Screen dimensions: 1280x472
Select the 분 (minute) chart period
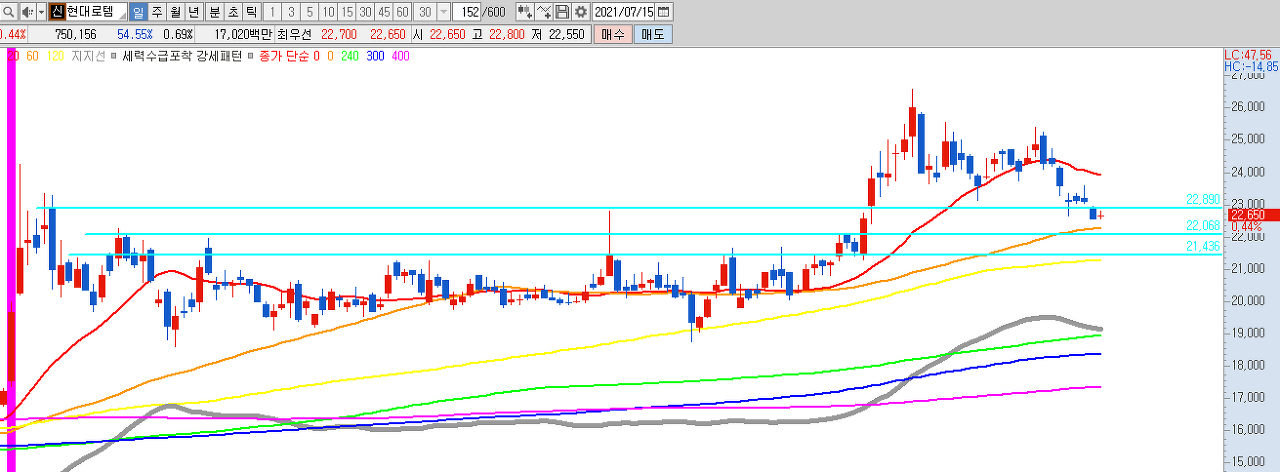[213, 12]
